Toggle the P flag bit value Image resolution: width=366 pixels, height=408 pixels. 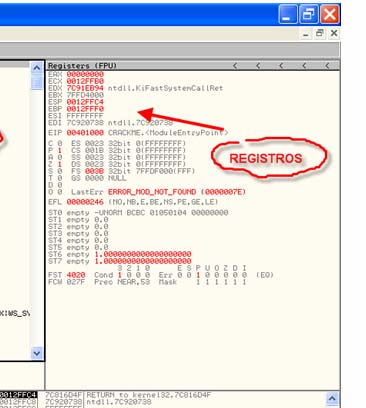tap(60, 151)
